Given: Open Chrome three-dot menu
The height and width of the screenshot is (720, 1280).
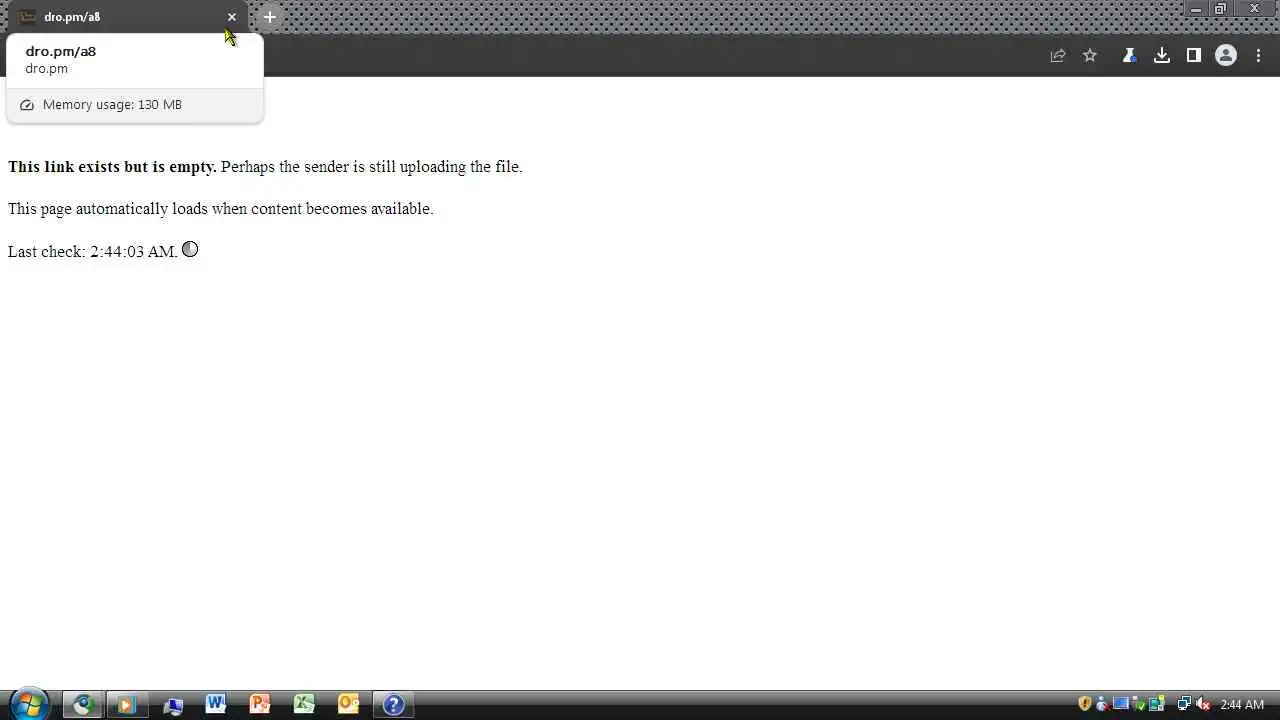Looking at the screenshot, I should click(x=1258, y=56).
